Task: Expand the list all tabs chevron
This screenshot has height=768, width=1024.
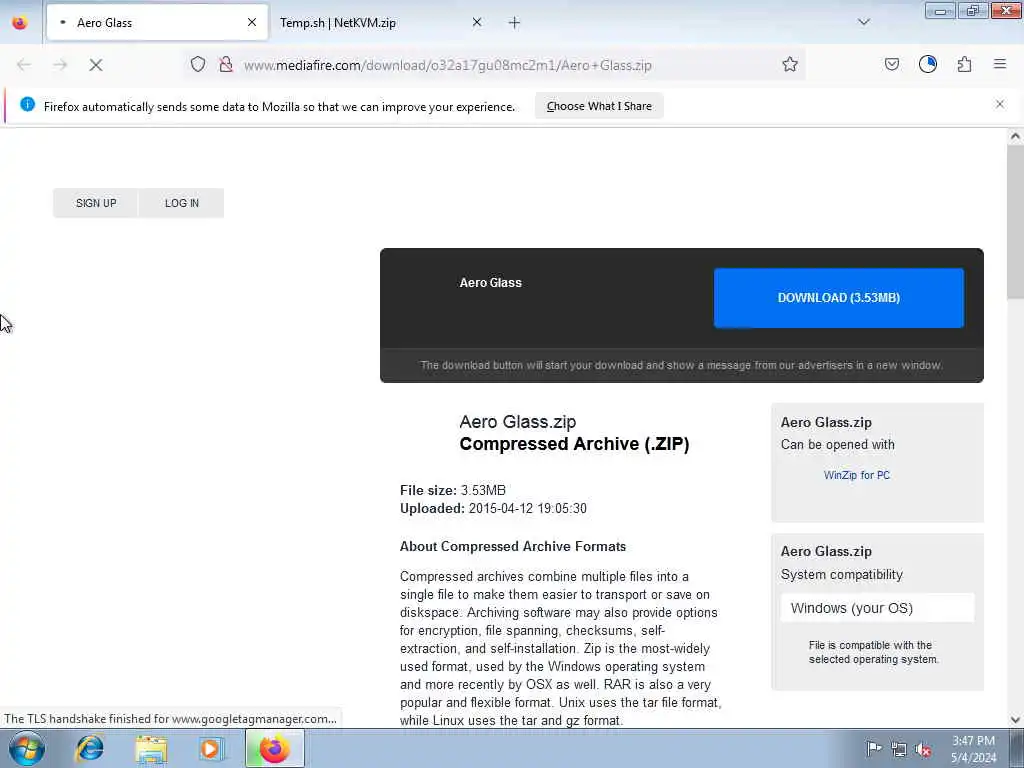Action: pyautogui.click(x=863, y=22)
